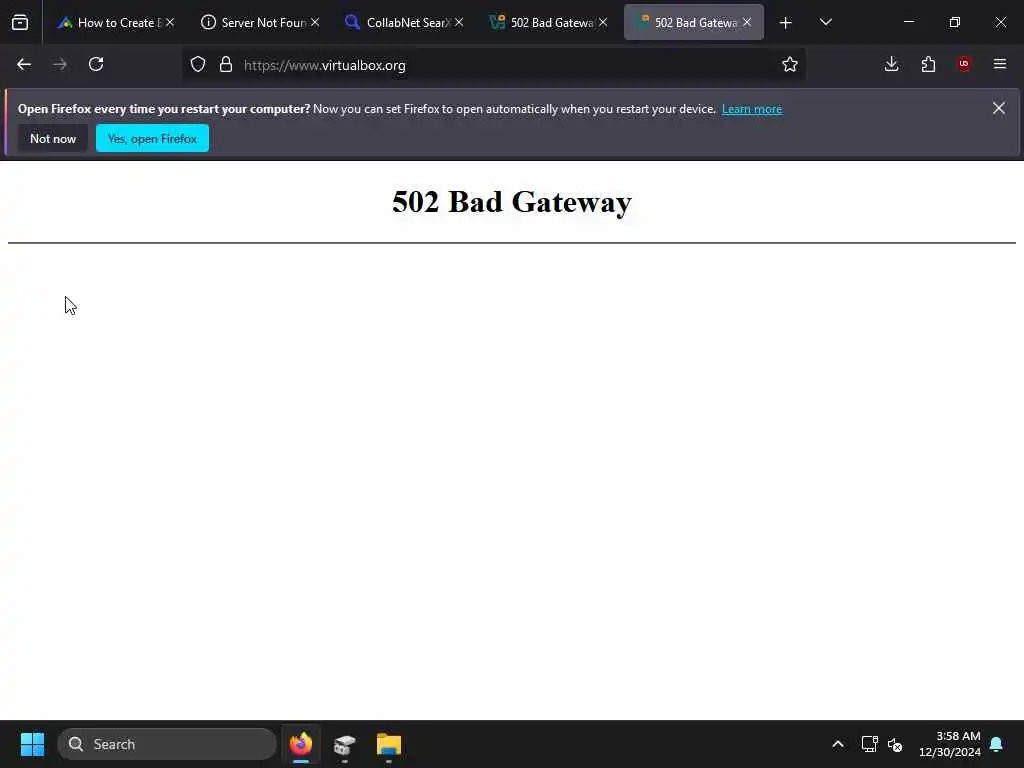Open VirtualBox taskbar icon
Image resolution: width=1024 pixels, height=768 pixels.
tap(344, 744)
